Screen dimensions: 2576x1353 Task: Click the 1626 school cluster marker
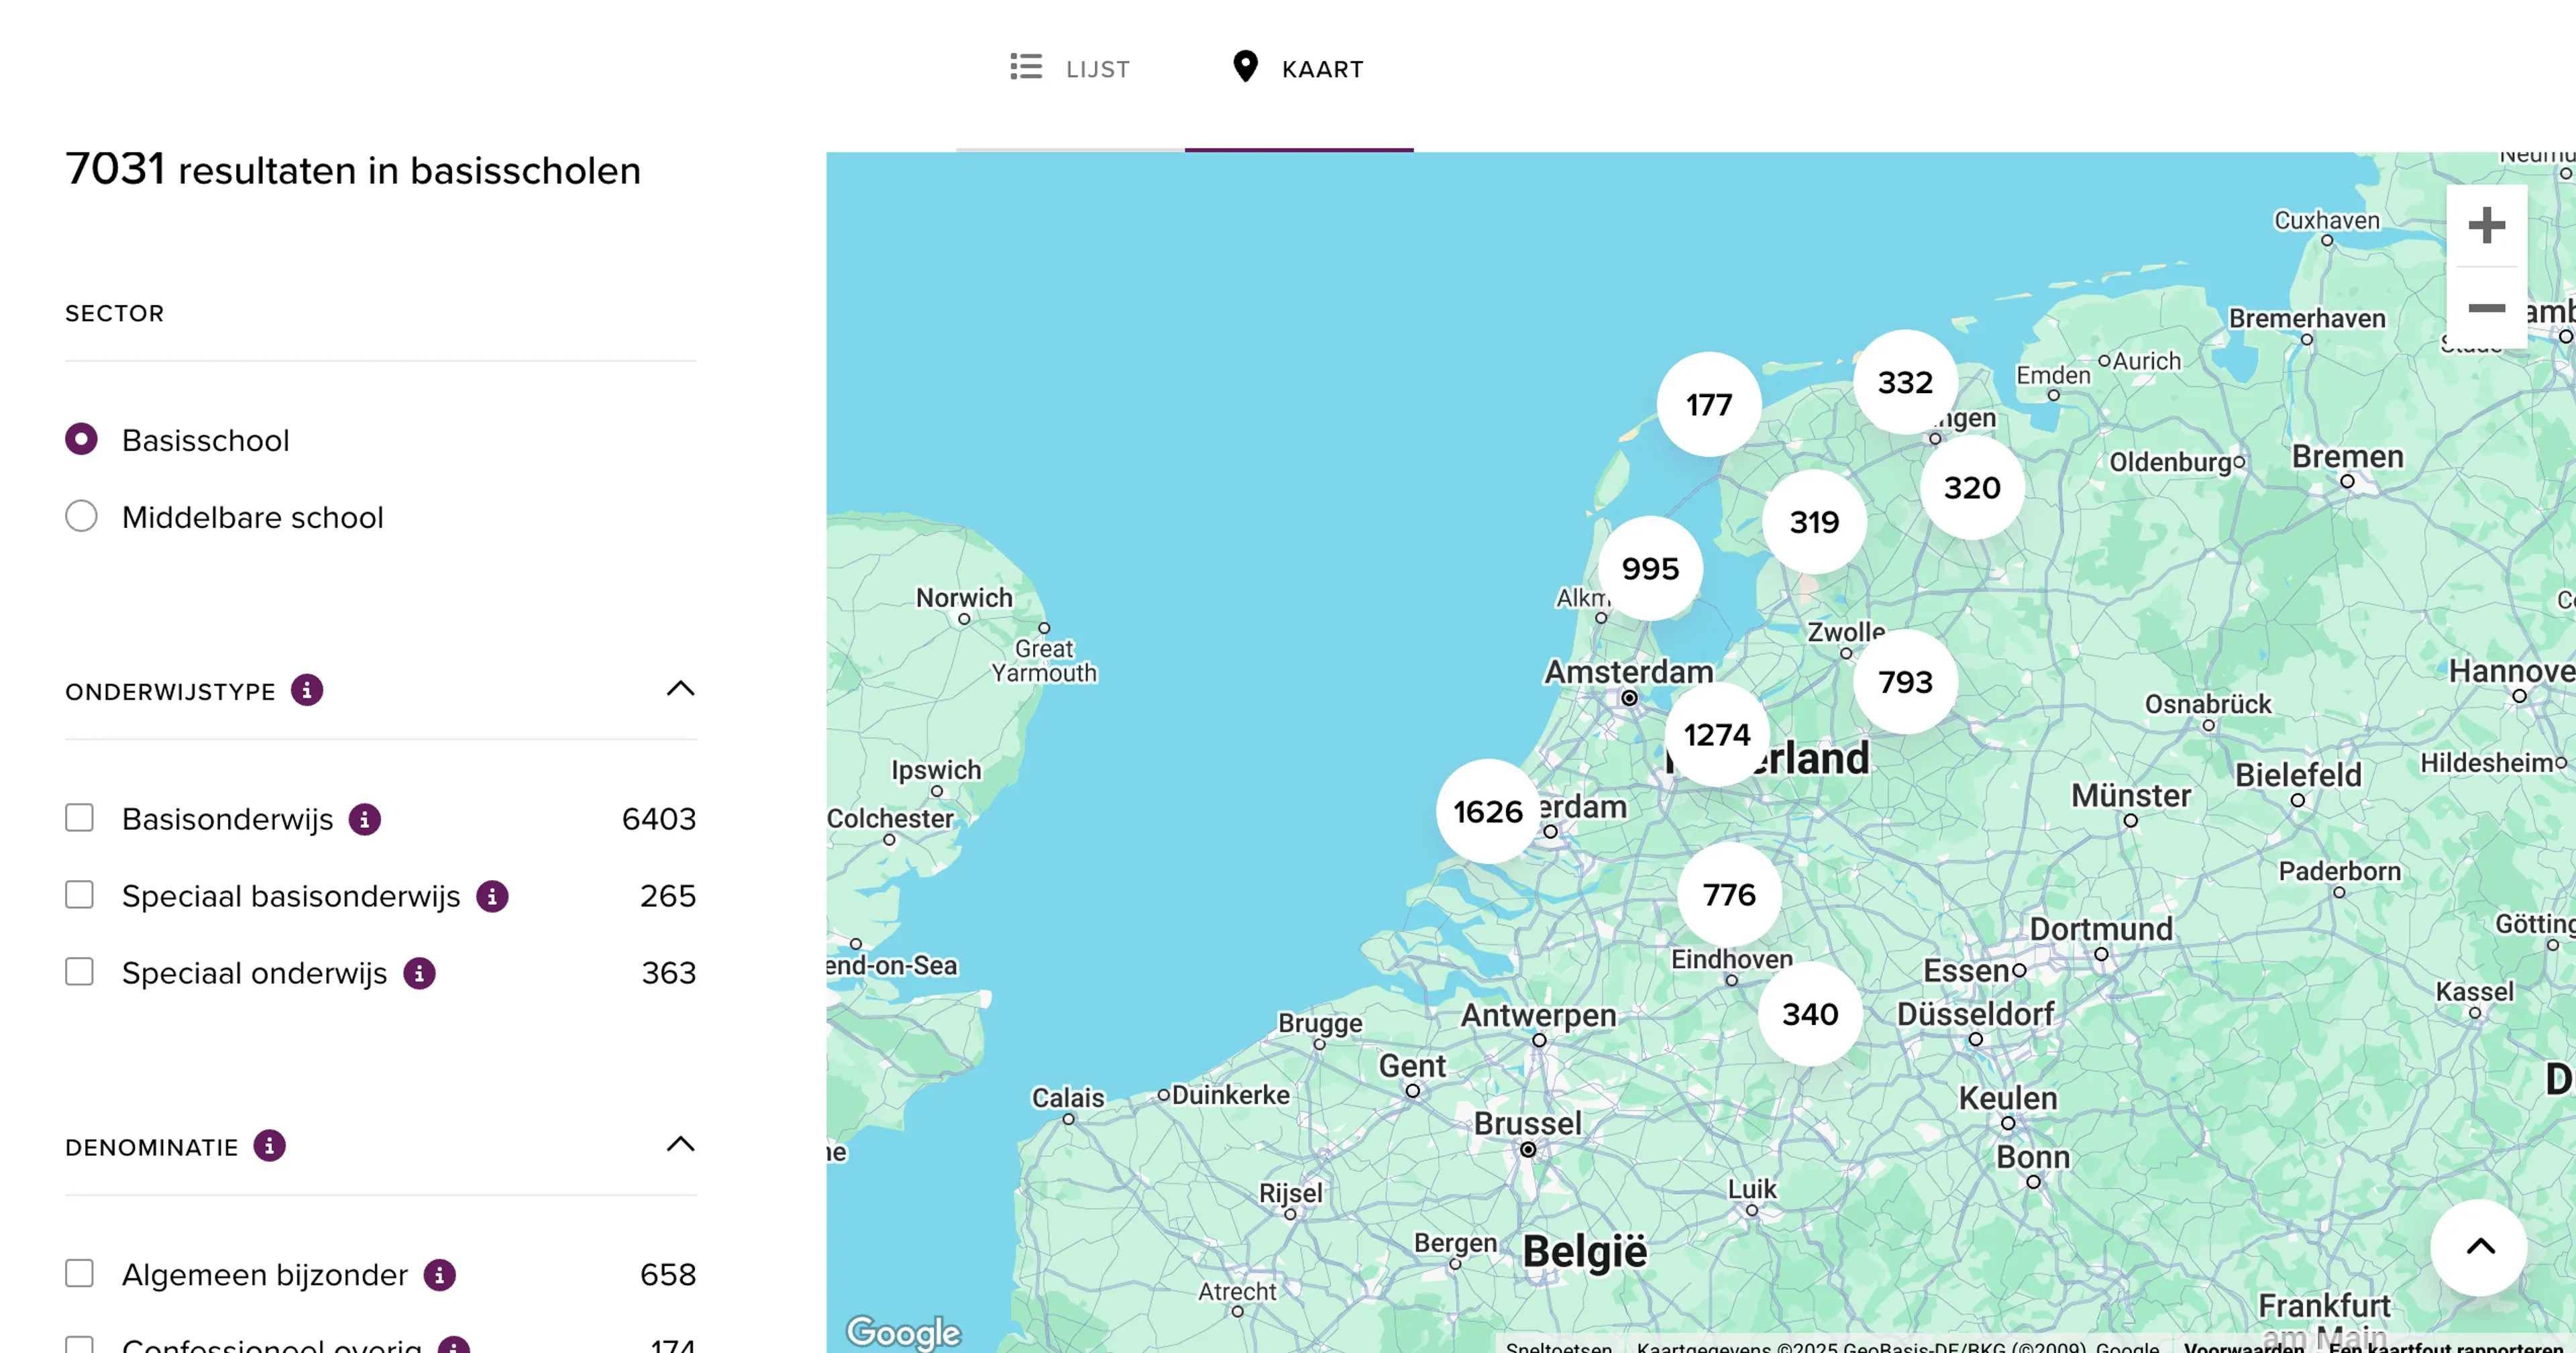(1487, 811)
